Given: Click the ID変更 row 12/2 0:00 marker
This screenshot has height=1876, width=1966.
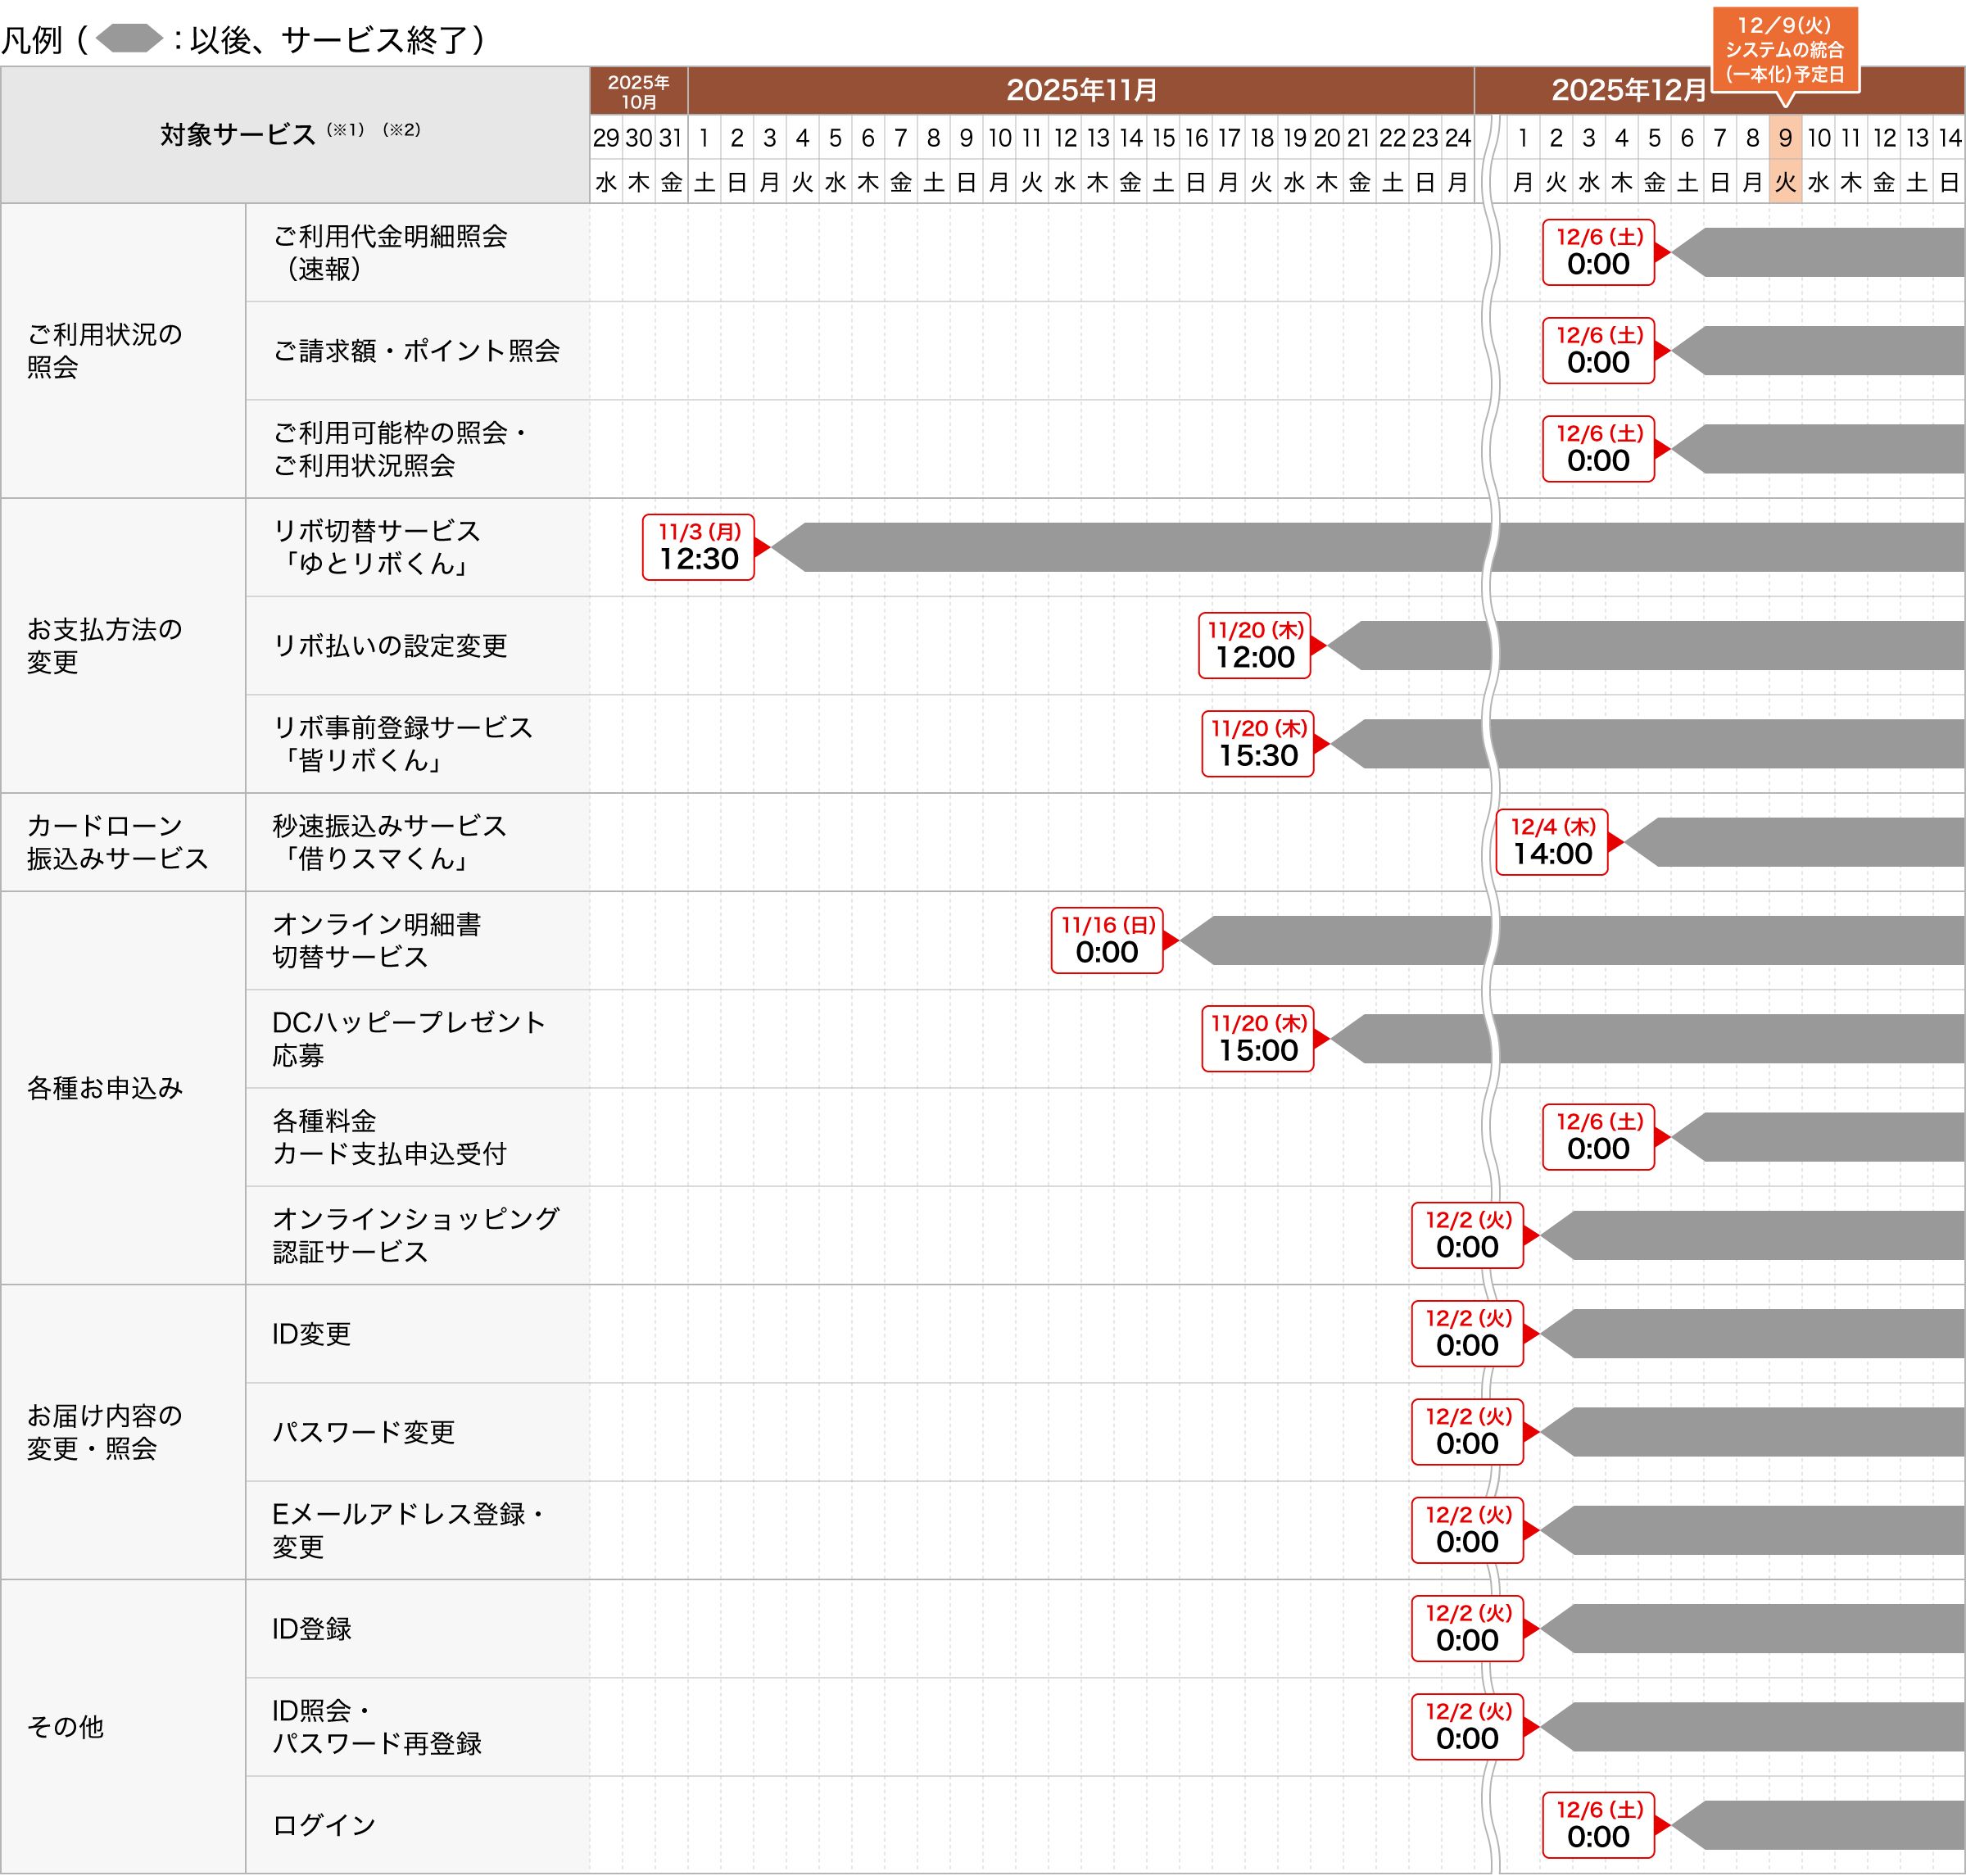Looking at the screenshot, I should click(1467, 1333).
